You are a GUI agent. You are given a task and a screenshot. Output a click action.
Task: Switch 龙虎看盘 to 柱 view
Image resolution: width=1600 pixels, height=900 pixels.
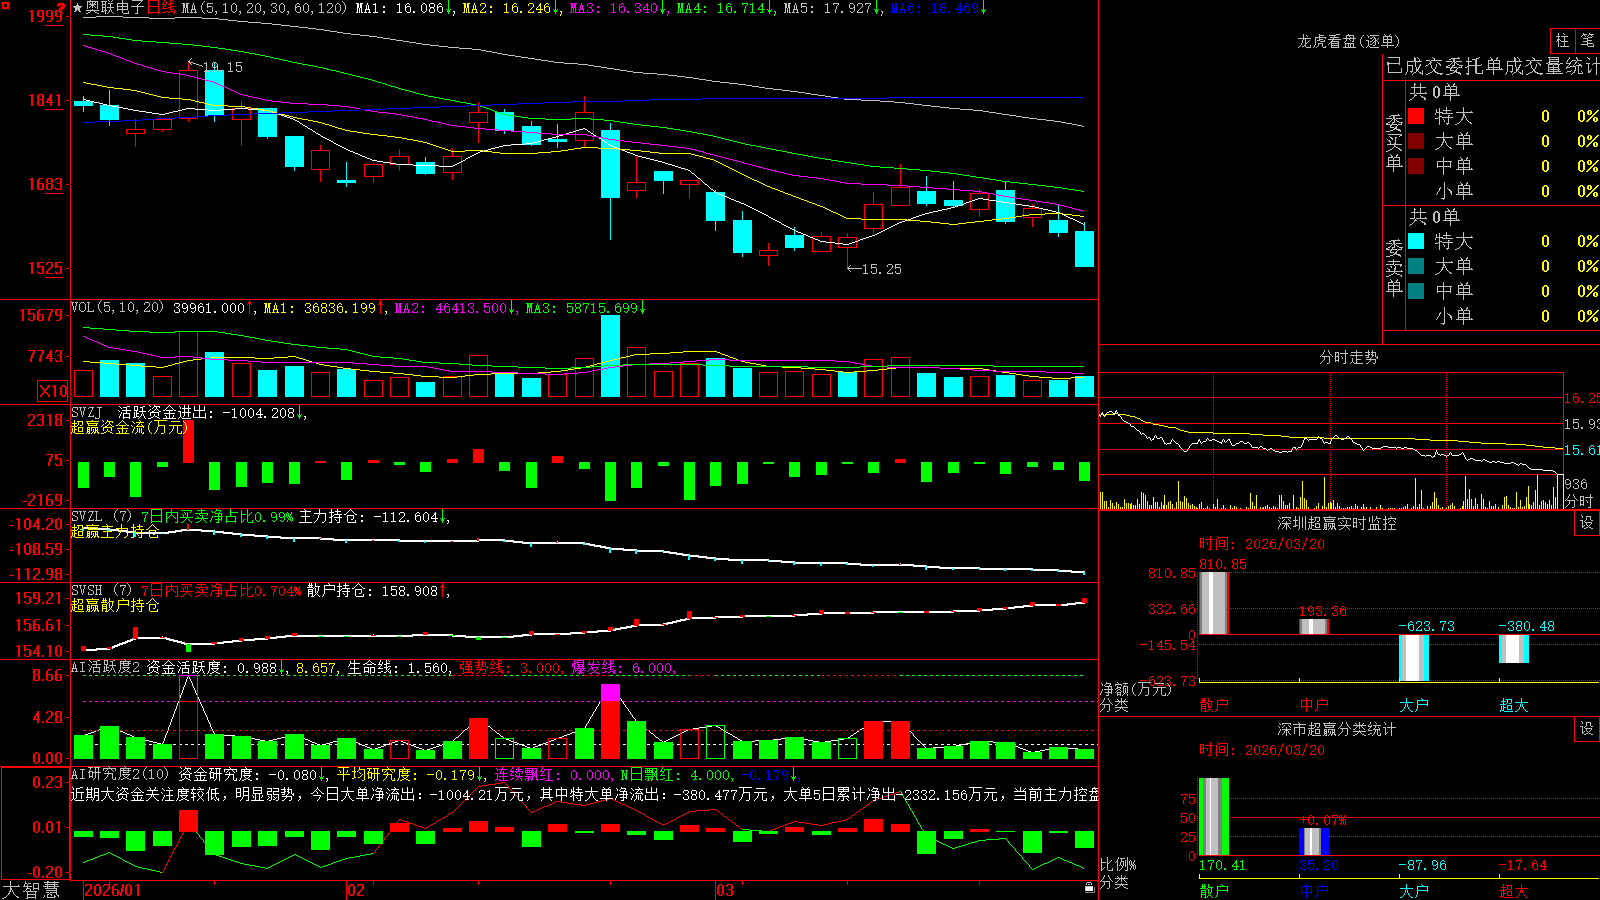pos(1561,41)
